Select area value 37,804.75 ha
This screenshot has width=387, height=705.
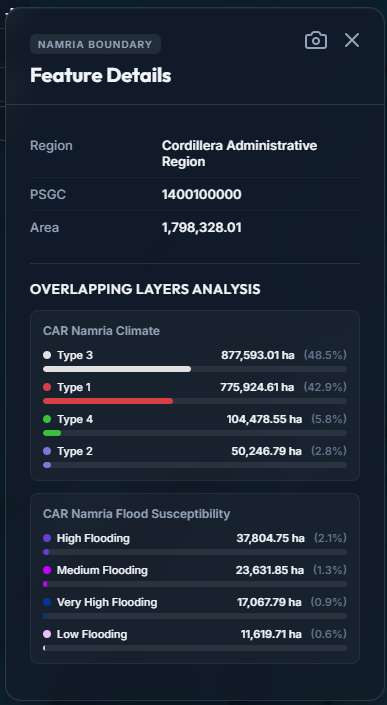pos(271,538)
